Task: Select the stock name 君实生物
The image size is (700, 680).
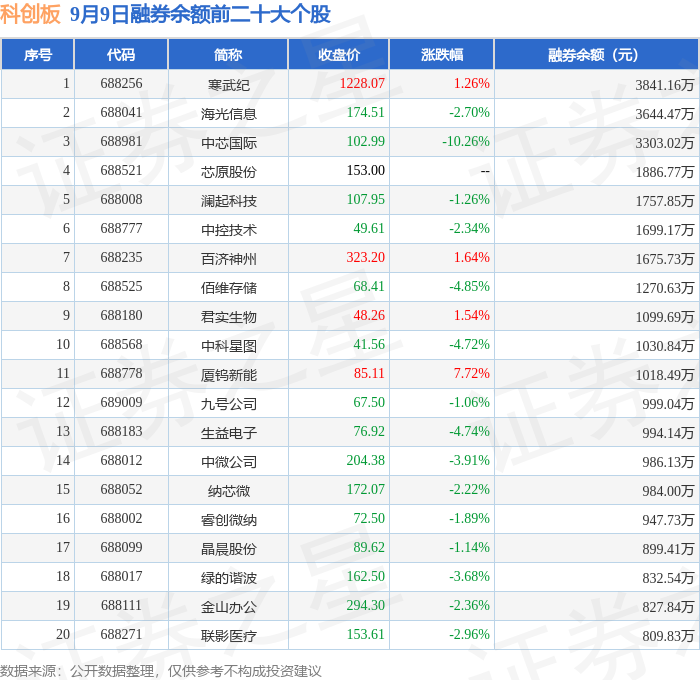Action: coord(229,317)
